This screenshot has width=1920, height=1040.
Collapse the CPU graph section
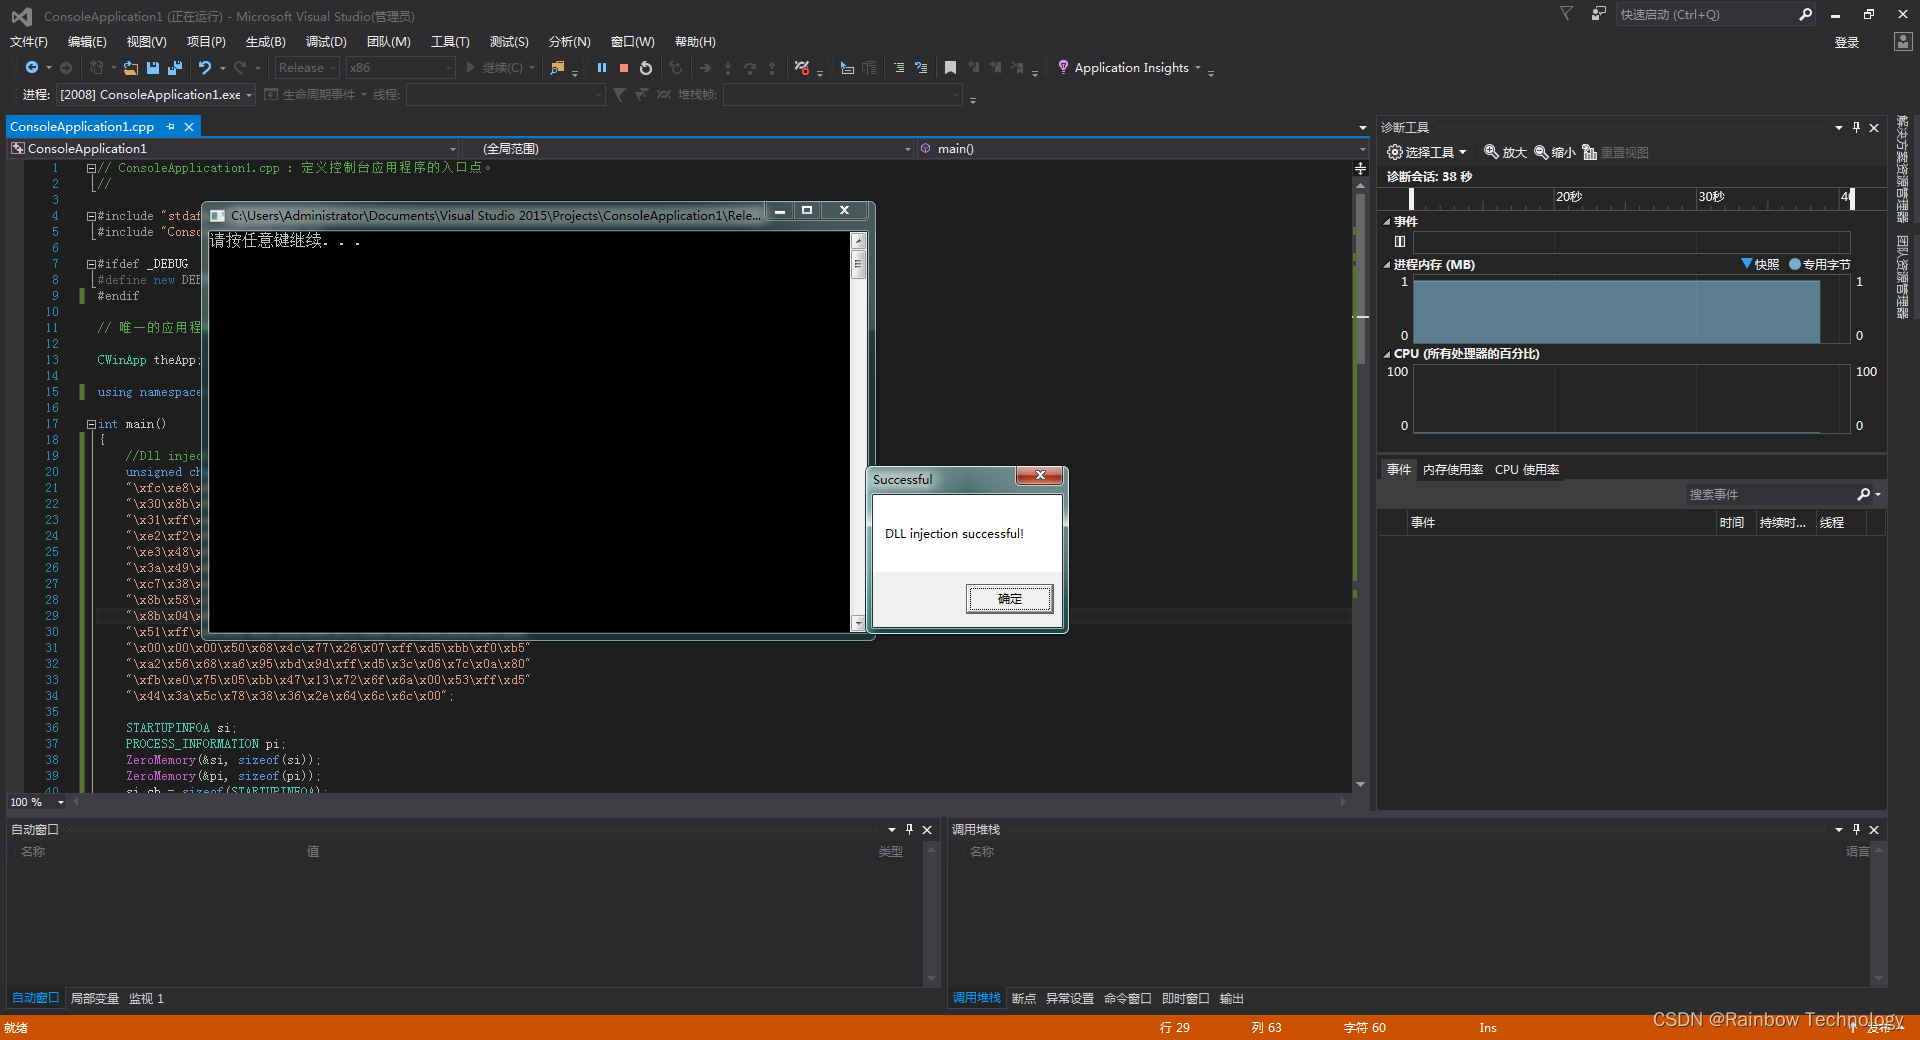coord(1387,354)
